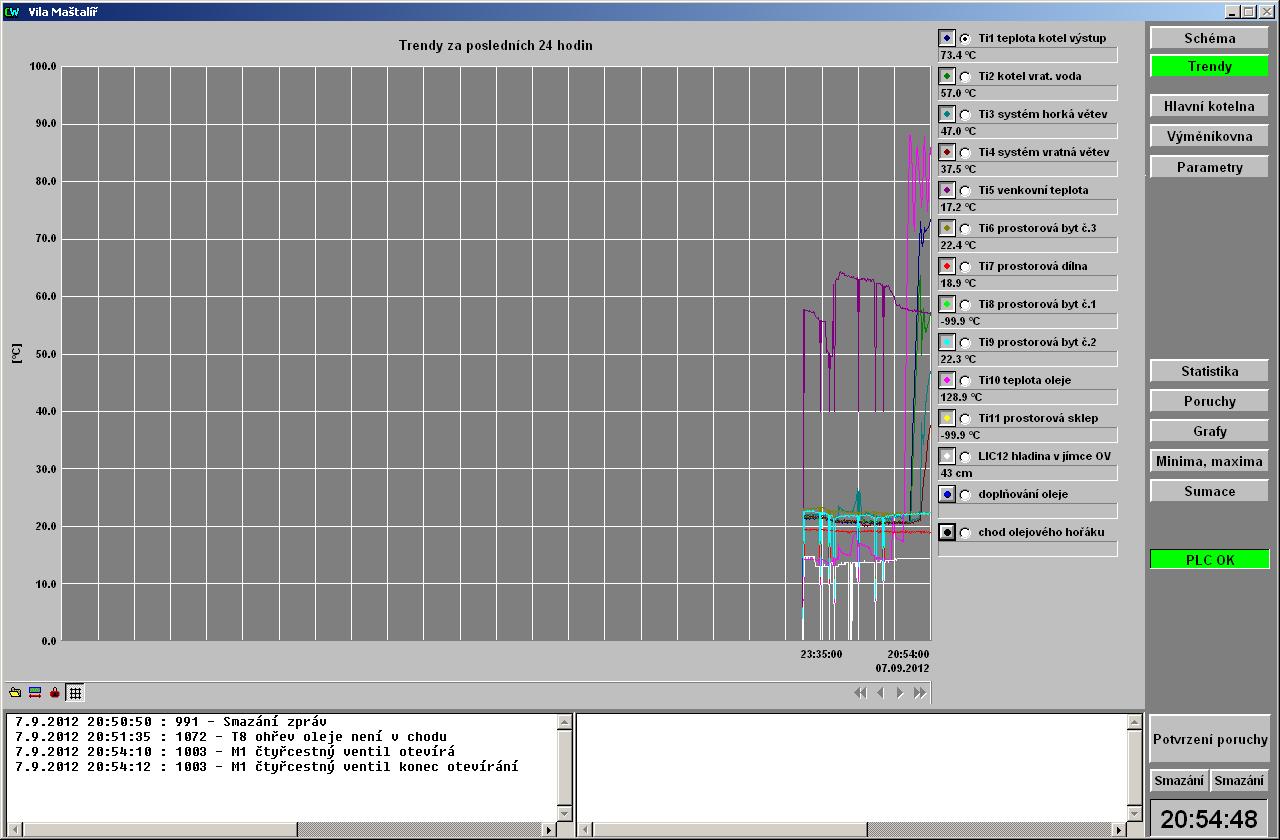Click the axis range settings icon
This screenshot has width=1280, height=840.
(x=35, y=692)
